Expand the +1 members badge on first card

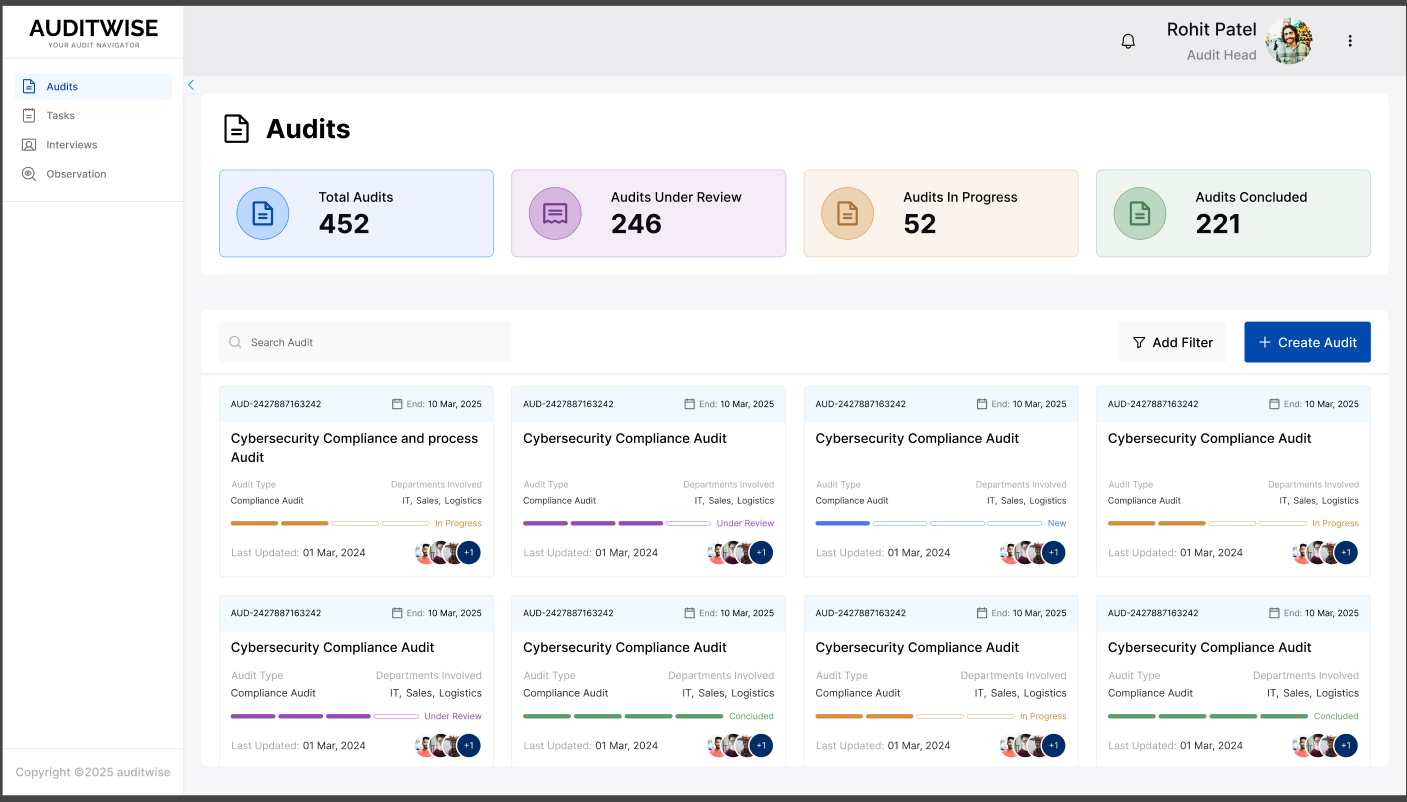pyautogui.click(x=469, y=552)
